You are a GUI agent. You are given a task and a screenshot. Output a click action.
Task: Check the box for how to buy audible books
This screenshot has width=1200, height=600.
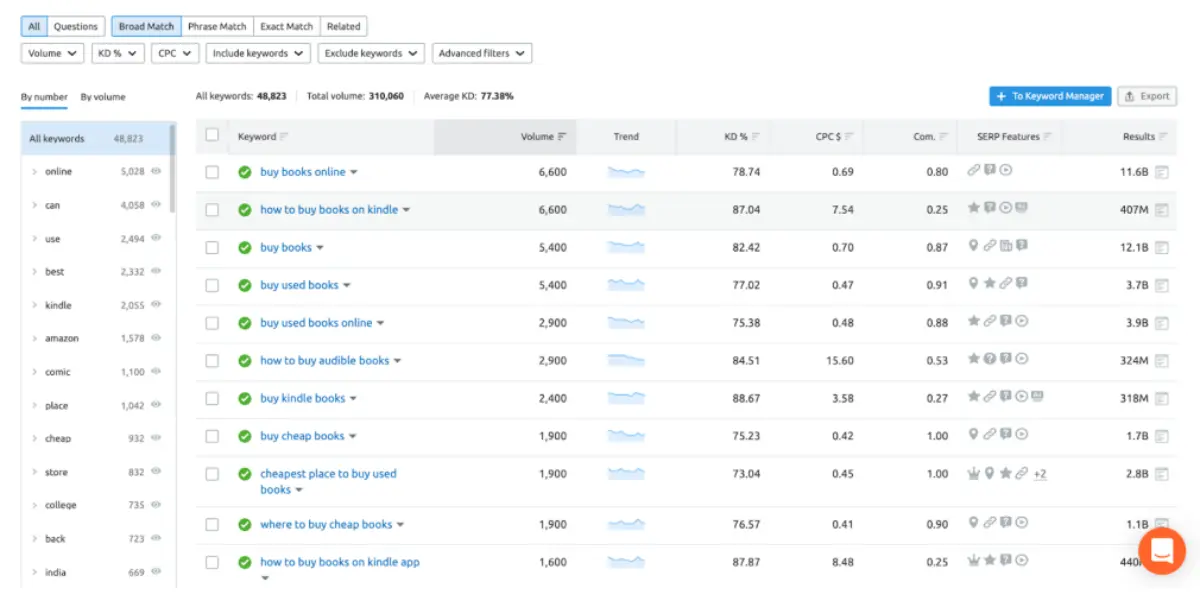click(x=212, y=360)
